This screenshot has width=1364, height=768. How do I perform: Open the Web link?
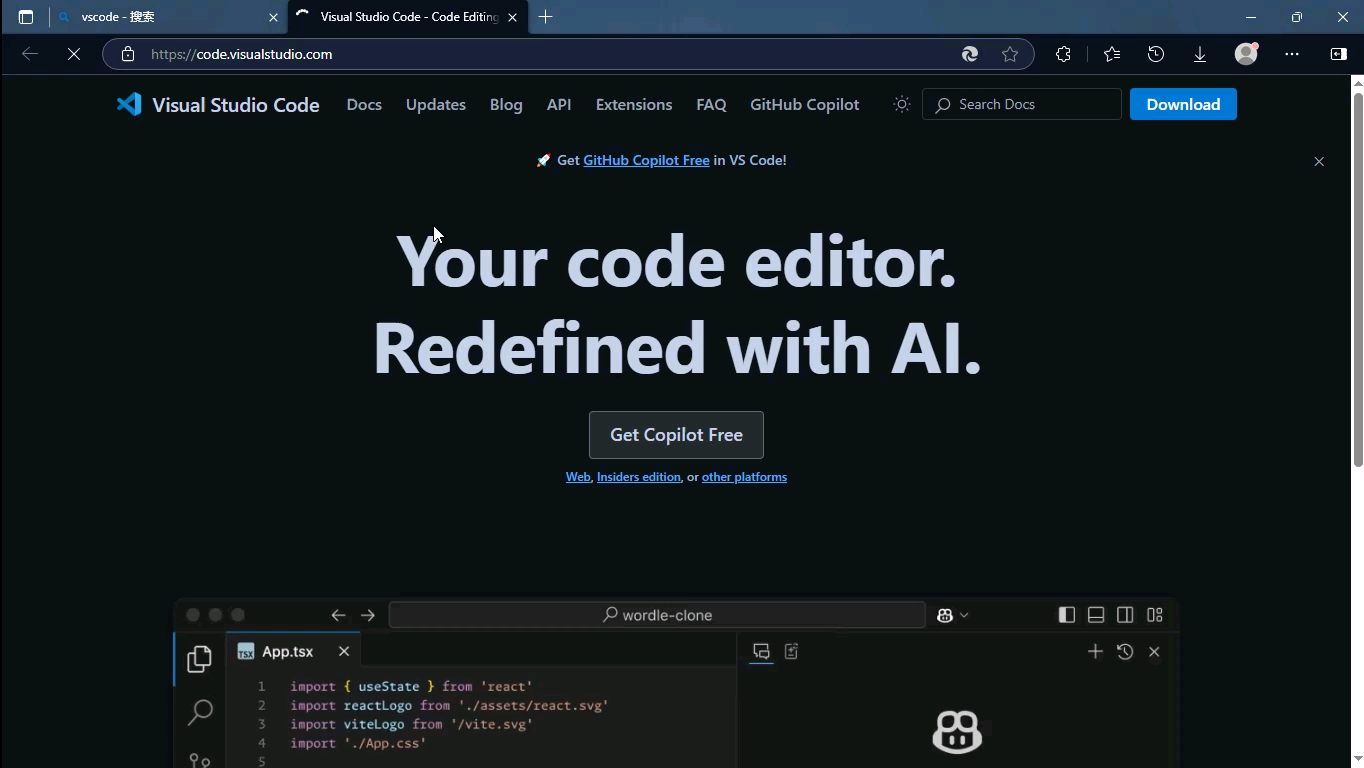[x=578, y=477]
